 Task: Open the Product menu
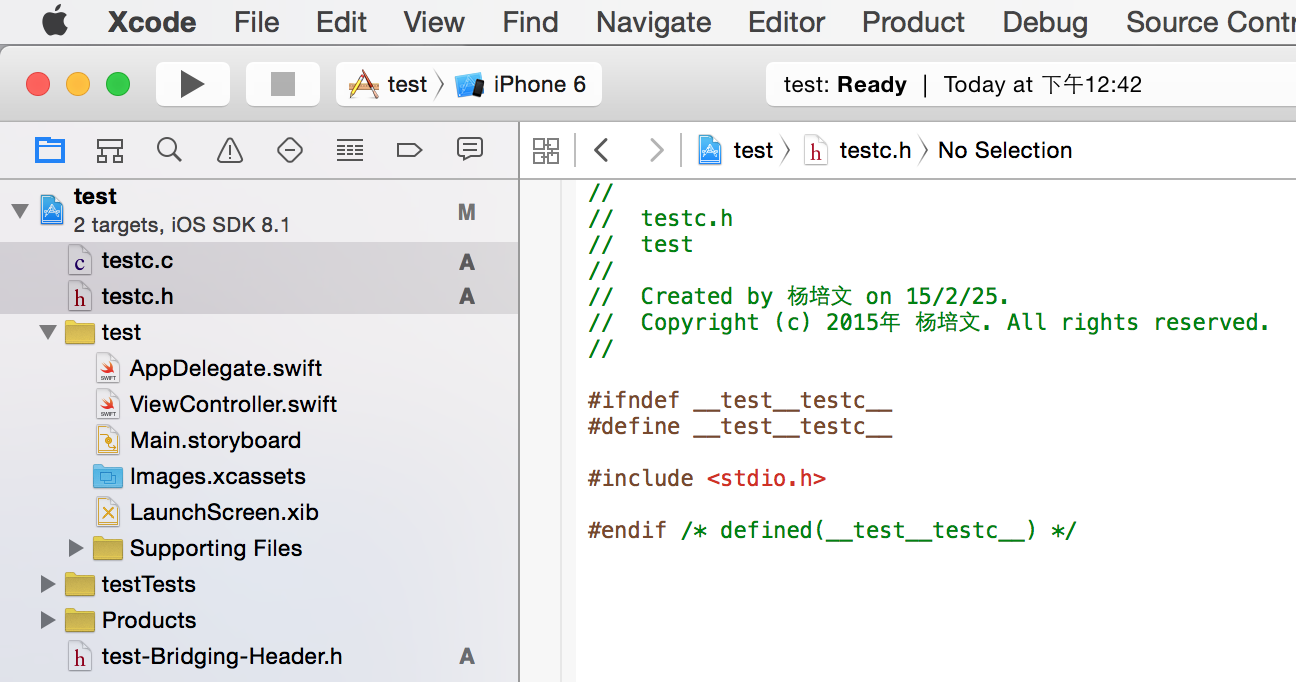(x=912, y=21)
